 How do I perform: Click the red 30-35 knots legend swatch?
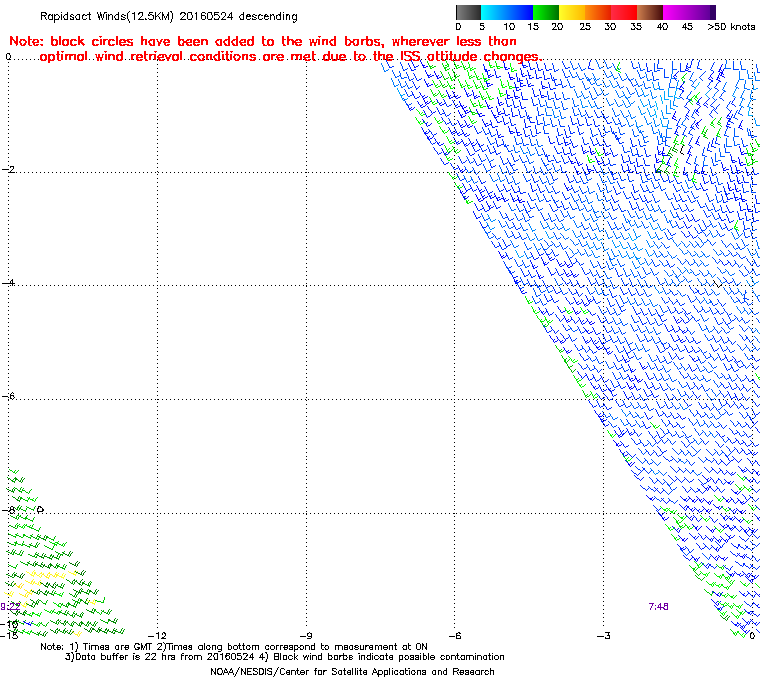tap(624, 12)
